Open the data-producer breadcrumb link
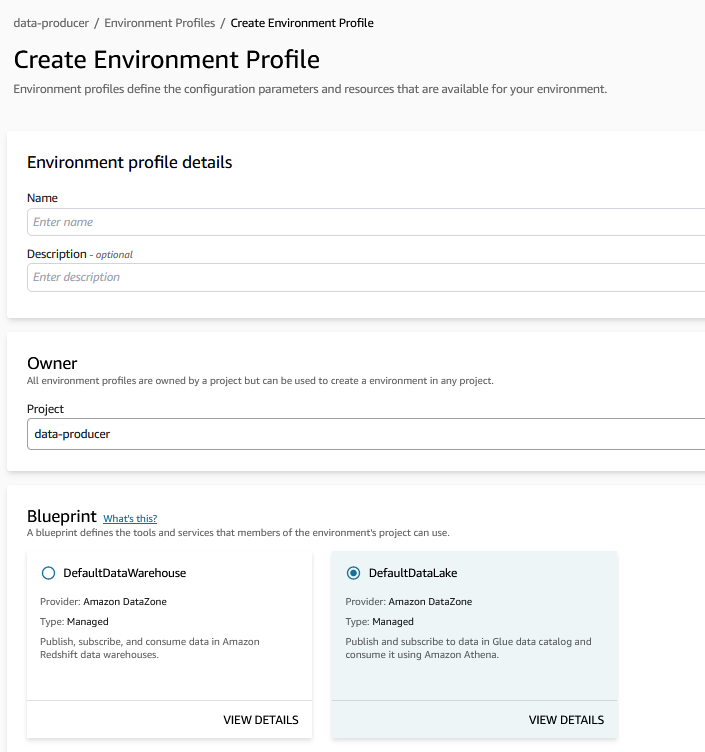 (52, 22)
